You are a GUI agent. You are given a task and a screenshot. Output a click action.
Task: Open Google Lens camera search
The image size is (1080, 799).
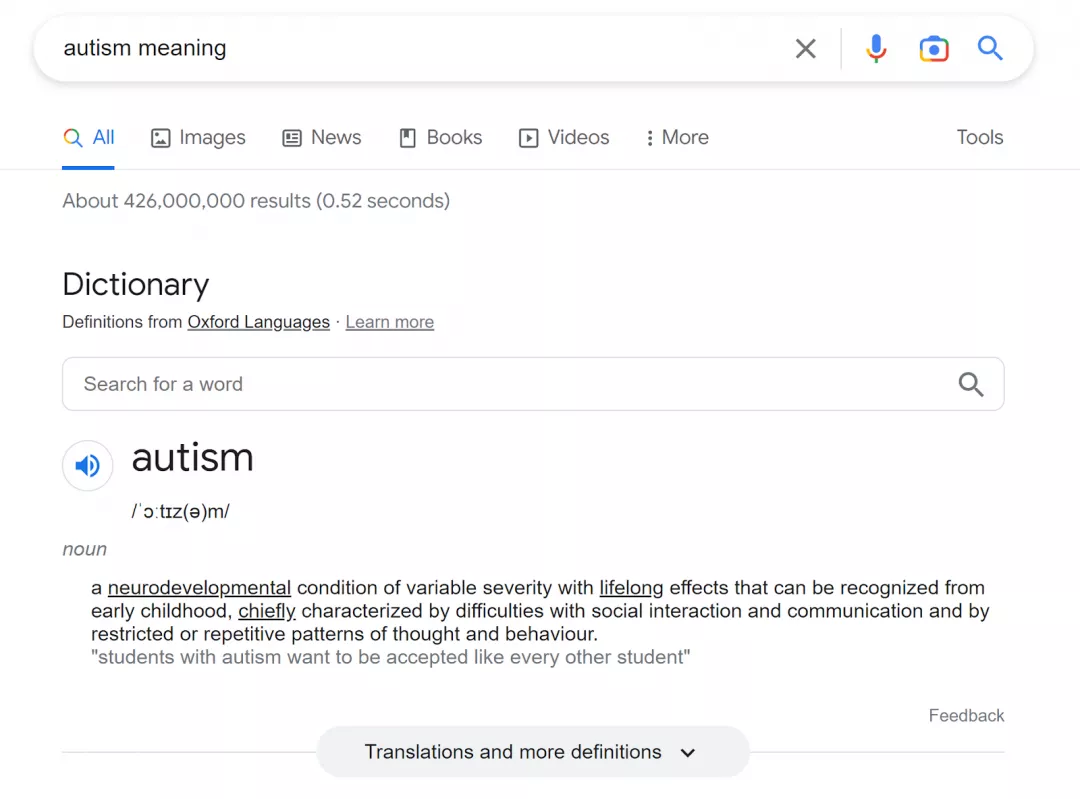click(933, 49)
